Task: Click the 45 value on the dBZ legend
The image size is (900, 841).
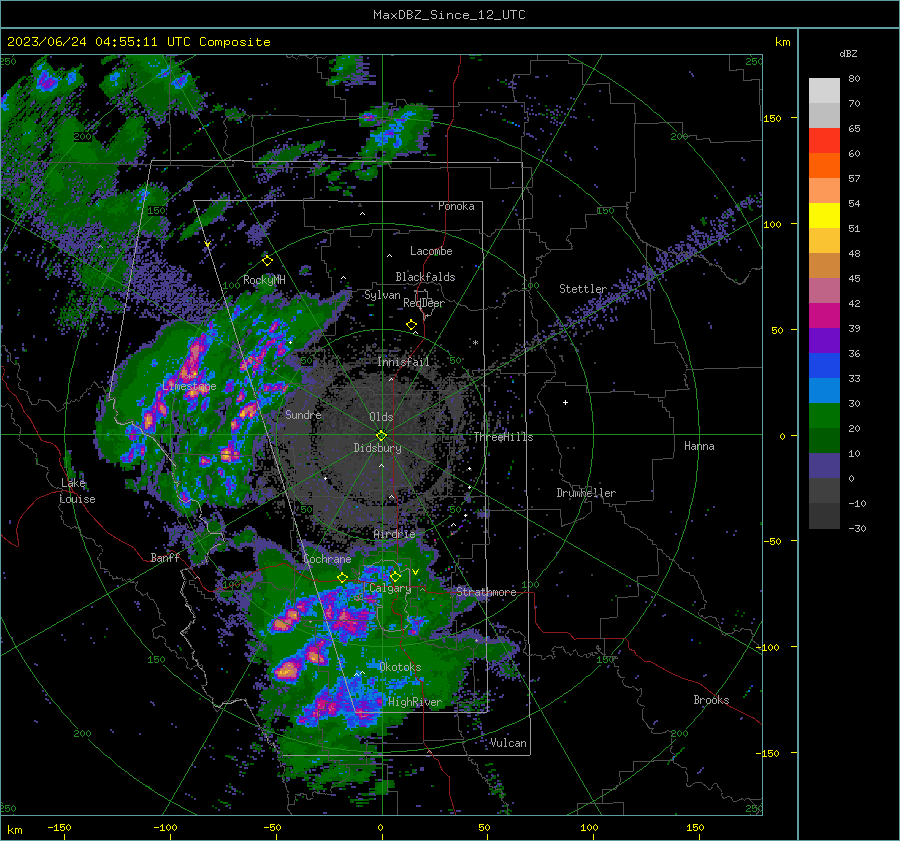Action: coord(854,278)
